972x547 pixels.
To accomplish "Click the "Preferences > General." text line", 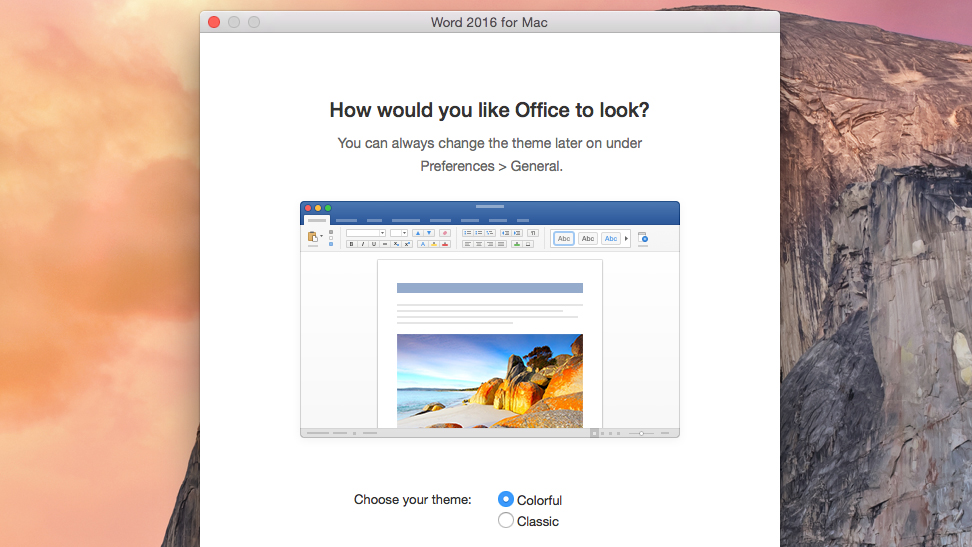I will tap(491, 166).
